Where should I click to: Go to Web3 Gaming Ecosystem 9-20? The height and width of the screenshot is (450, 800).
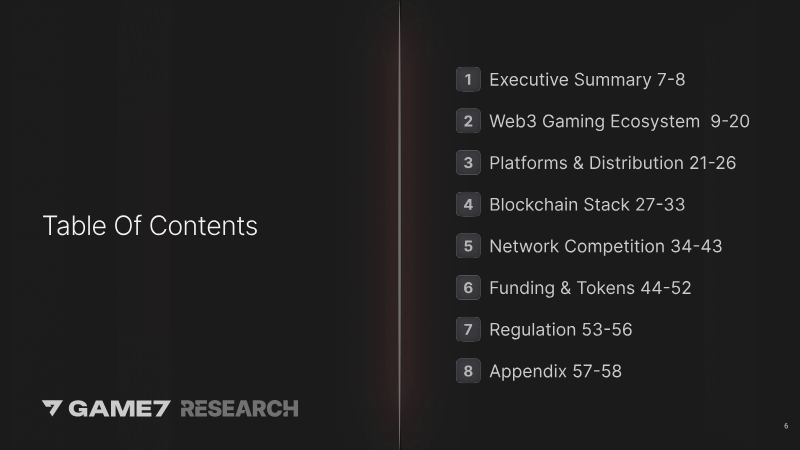pyautogui.click(x=619, y=122)
